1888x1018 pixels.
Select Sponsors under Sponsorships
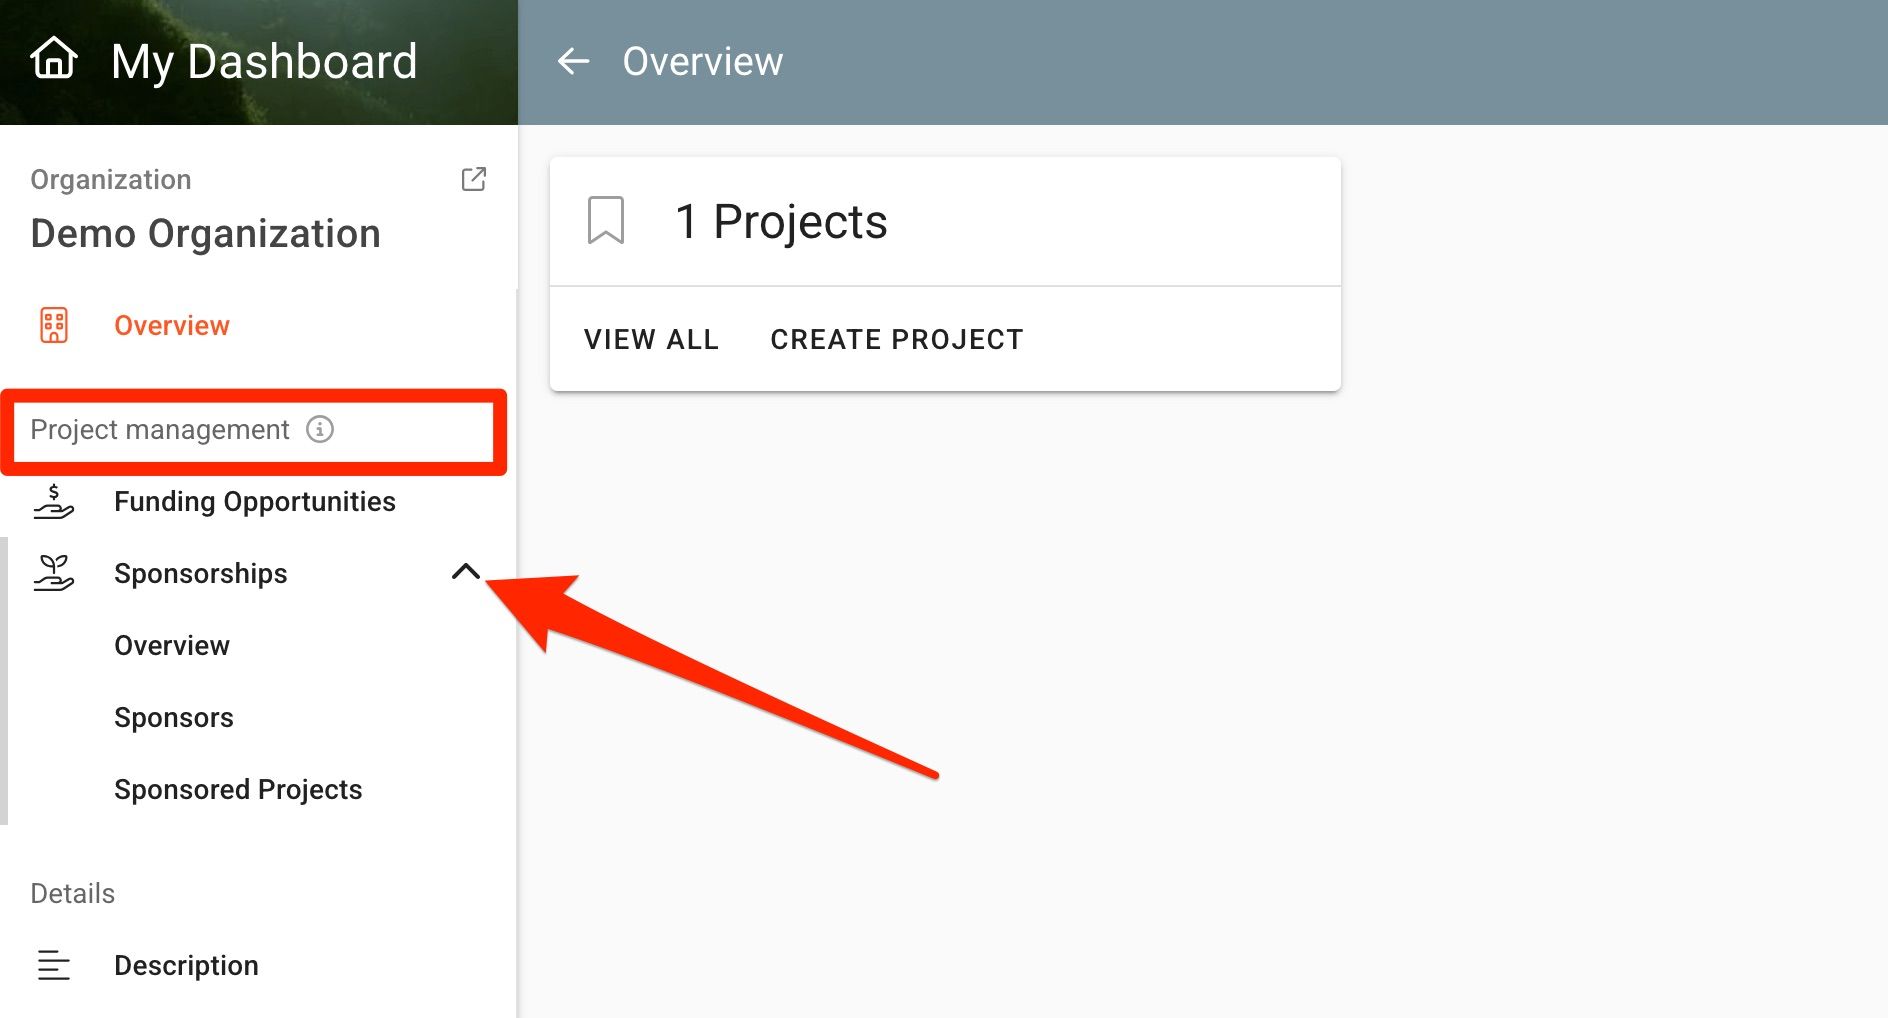coord(174,717)
